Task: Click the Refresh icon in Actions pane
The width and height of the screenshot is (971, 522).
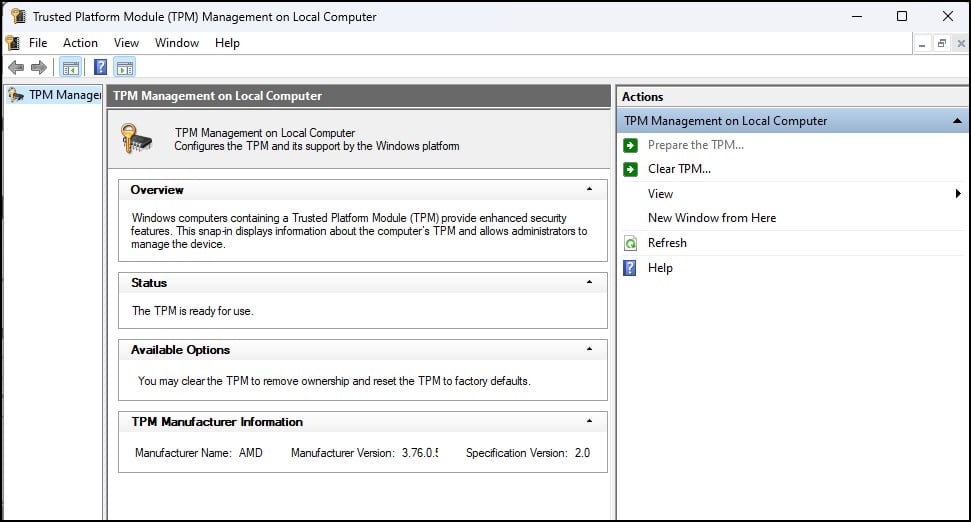Action: [630, 243]
